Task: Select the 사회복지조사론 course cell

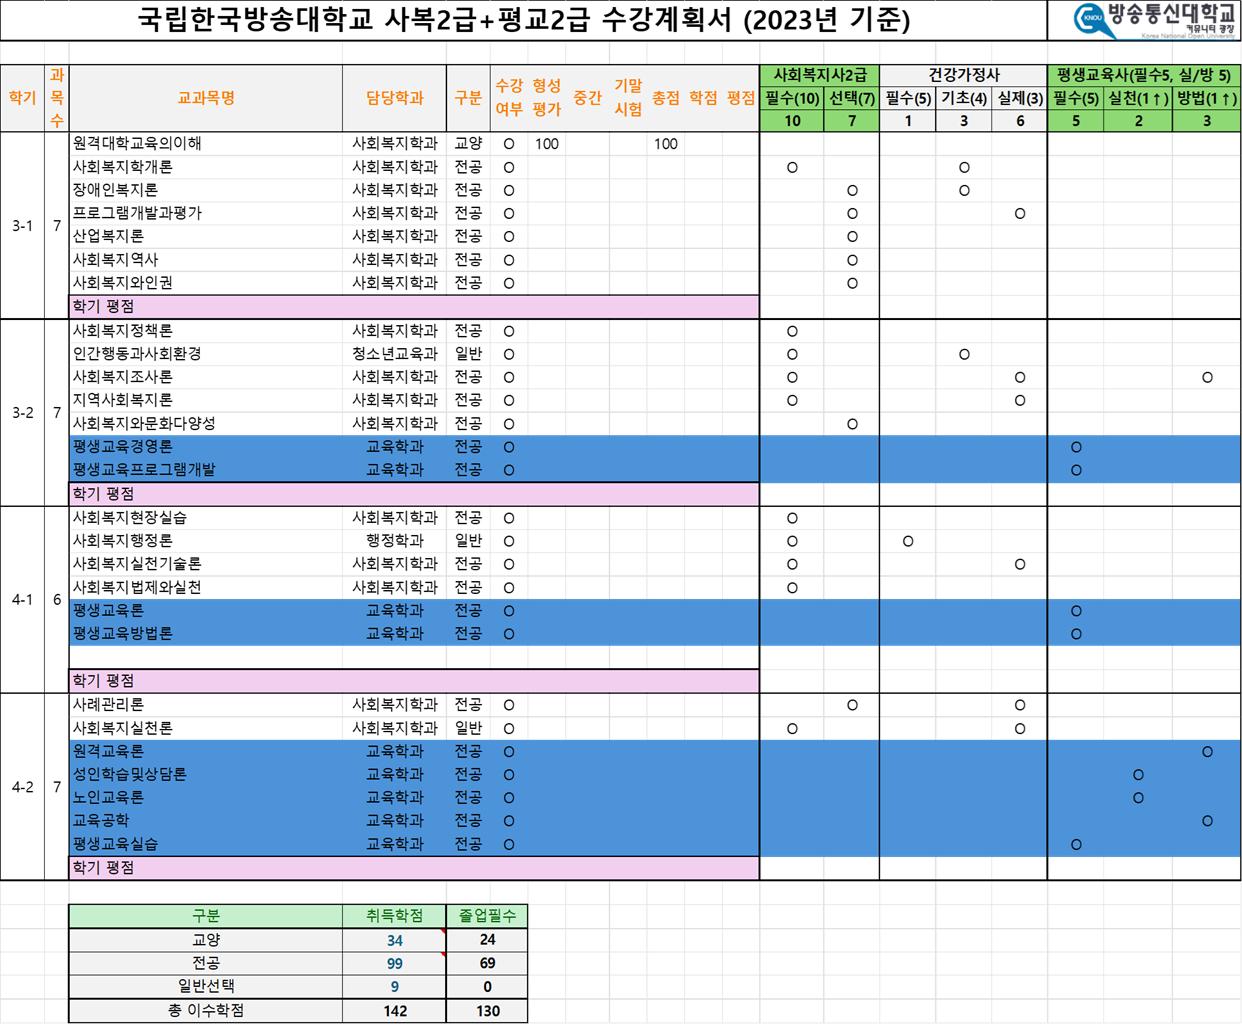Action: 206,377
